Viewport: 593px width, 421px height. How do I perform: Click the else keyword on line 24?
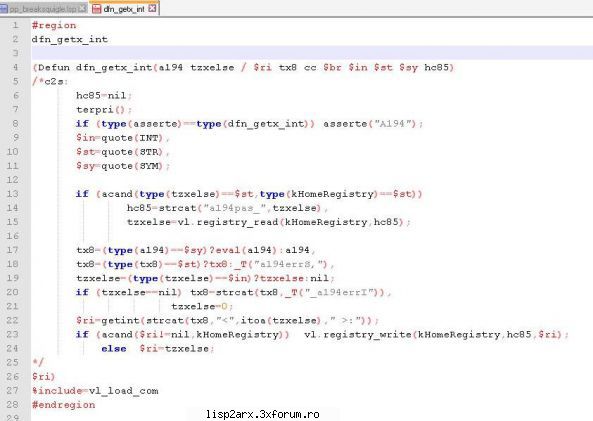114,348
